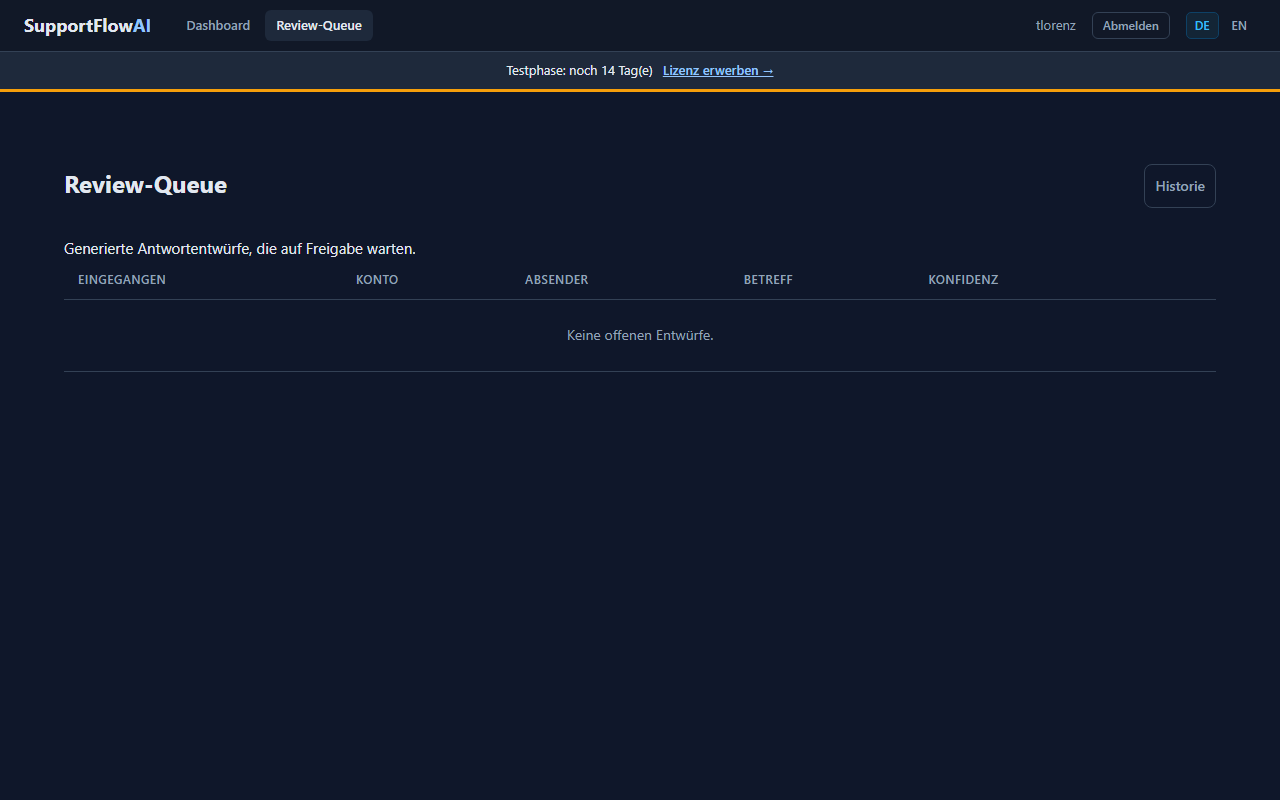Open the Dashboard tab
The image size is (1280, 800).
tap(218, 26)
